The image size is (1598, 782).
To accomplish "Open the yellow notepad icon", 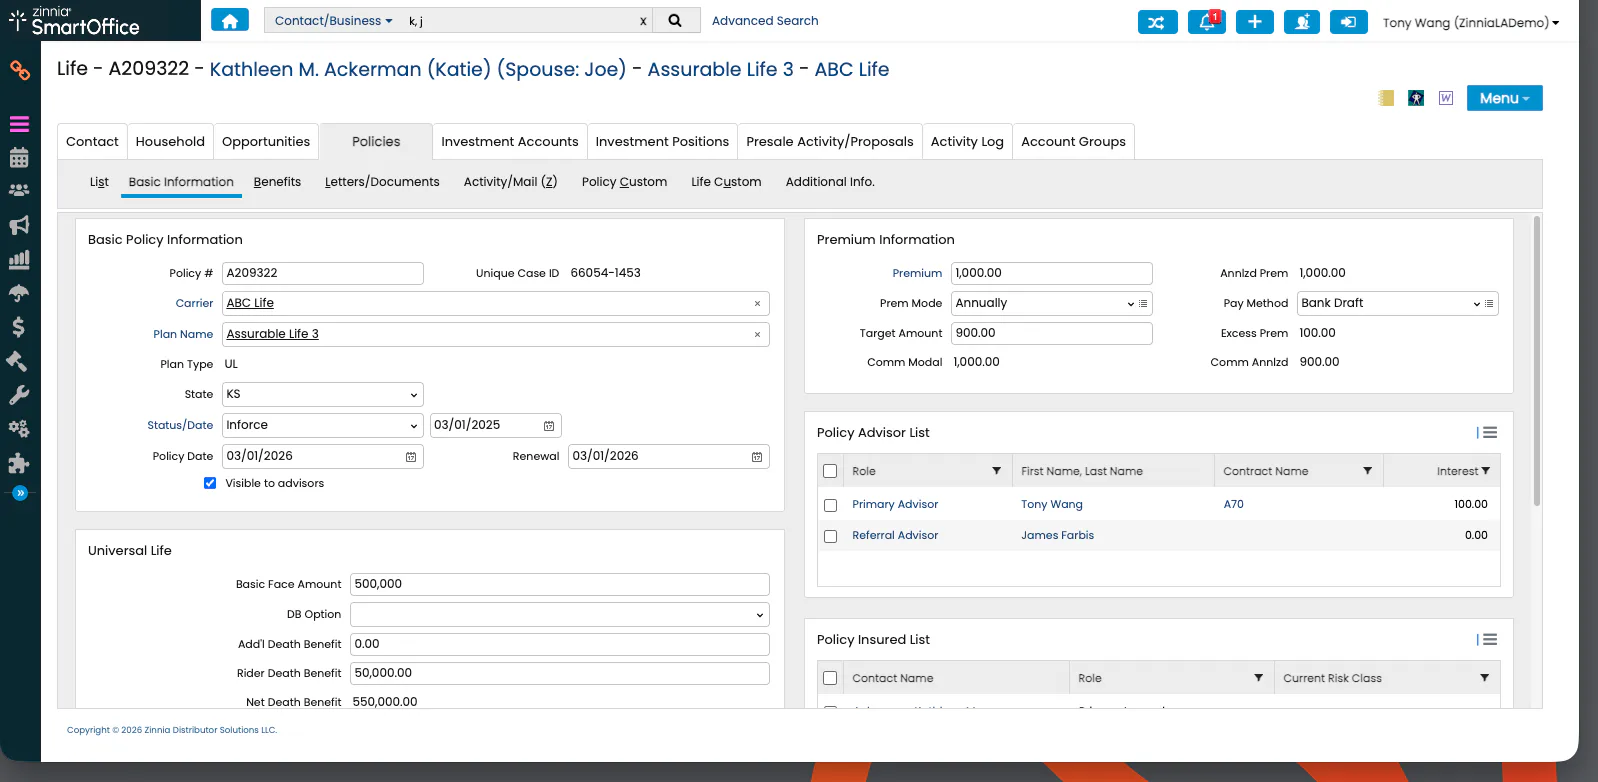I will point(1386,98).
